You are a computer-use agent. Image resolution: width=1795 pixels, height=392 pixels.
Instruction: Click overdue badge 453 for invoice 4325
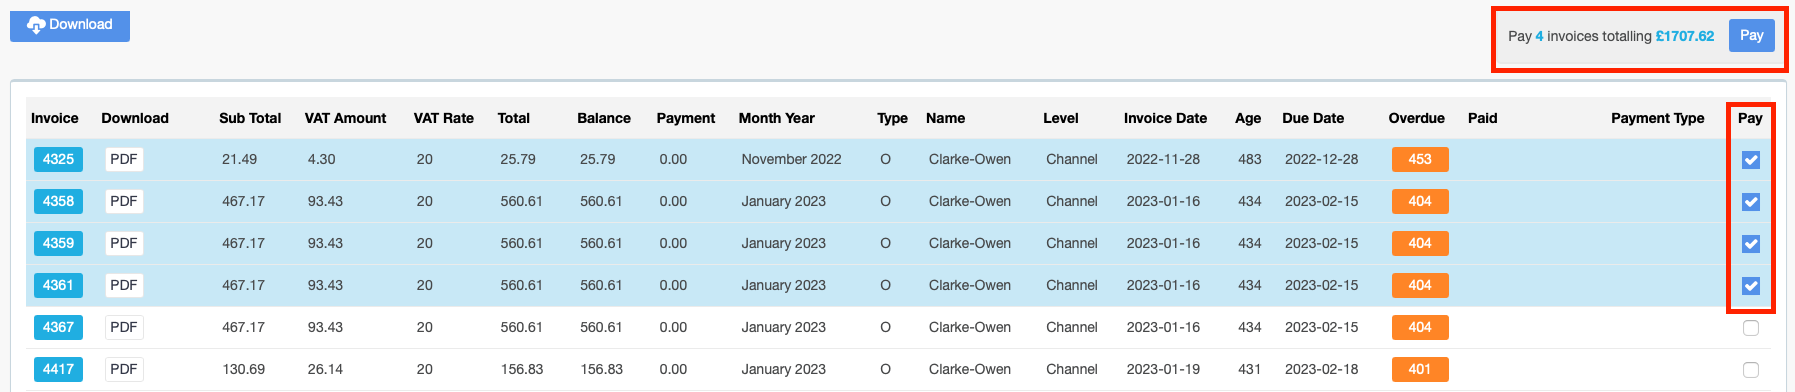tap(1420, 159)
